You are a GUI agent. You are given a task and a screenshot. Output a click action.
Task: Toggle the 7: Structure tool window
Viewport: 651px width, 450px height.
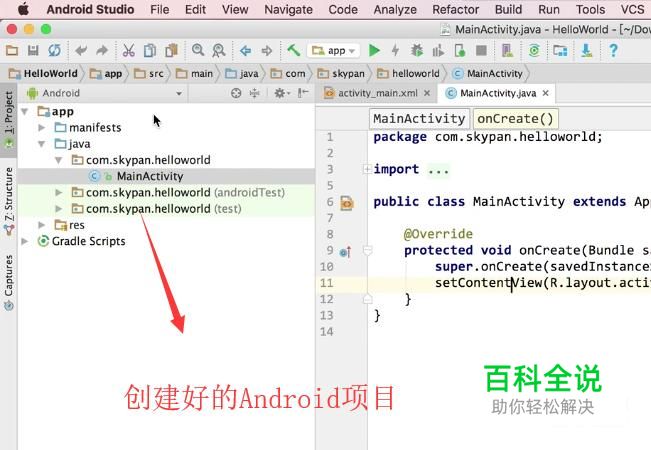pos(9,202)
